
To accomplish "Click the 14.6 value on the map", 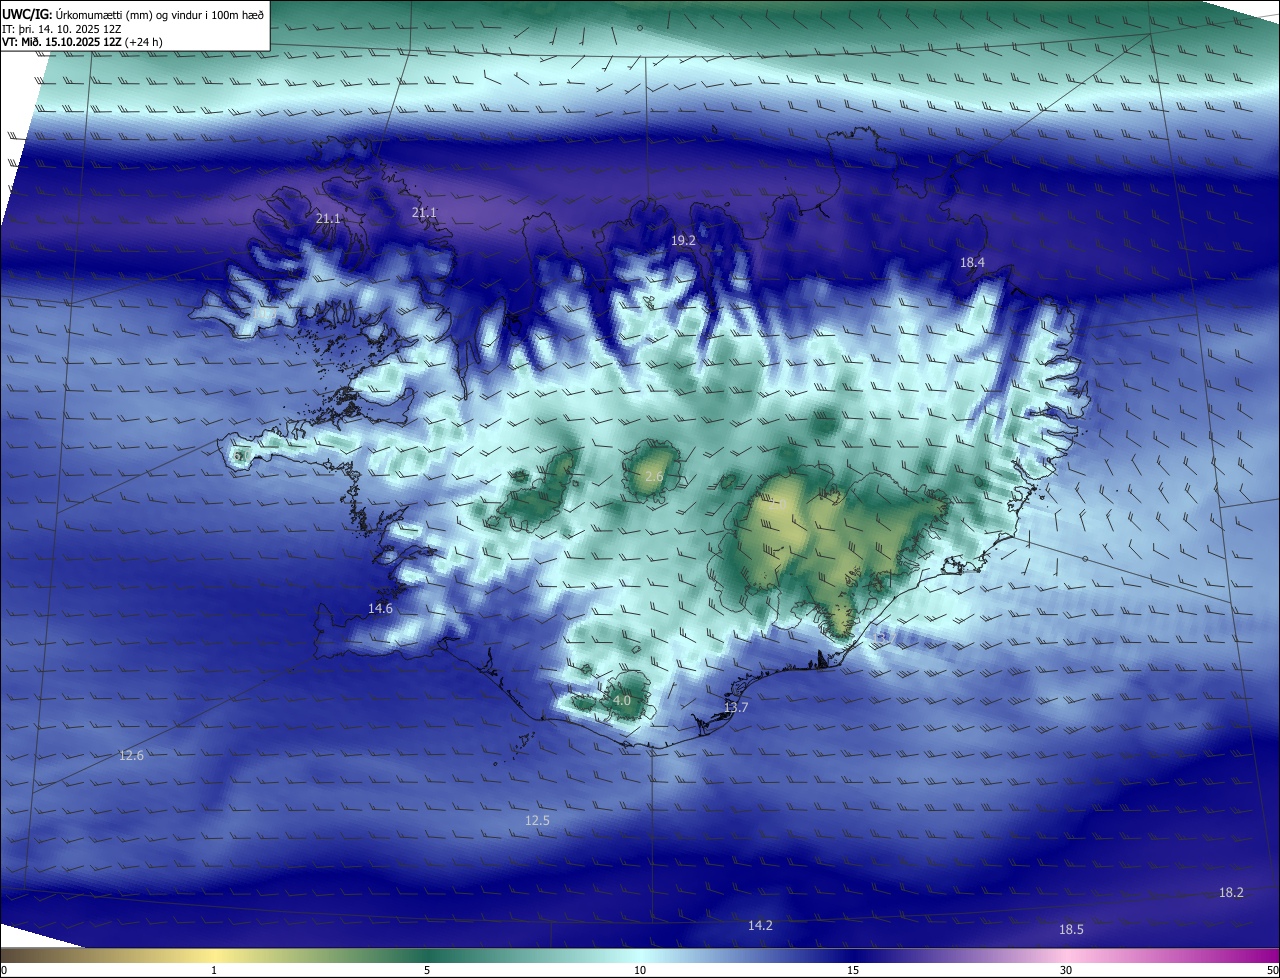I will click(380, 608).
